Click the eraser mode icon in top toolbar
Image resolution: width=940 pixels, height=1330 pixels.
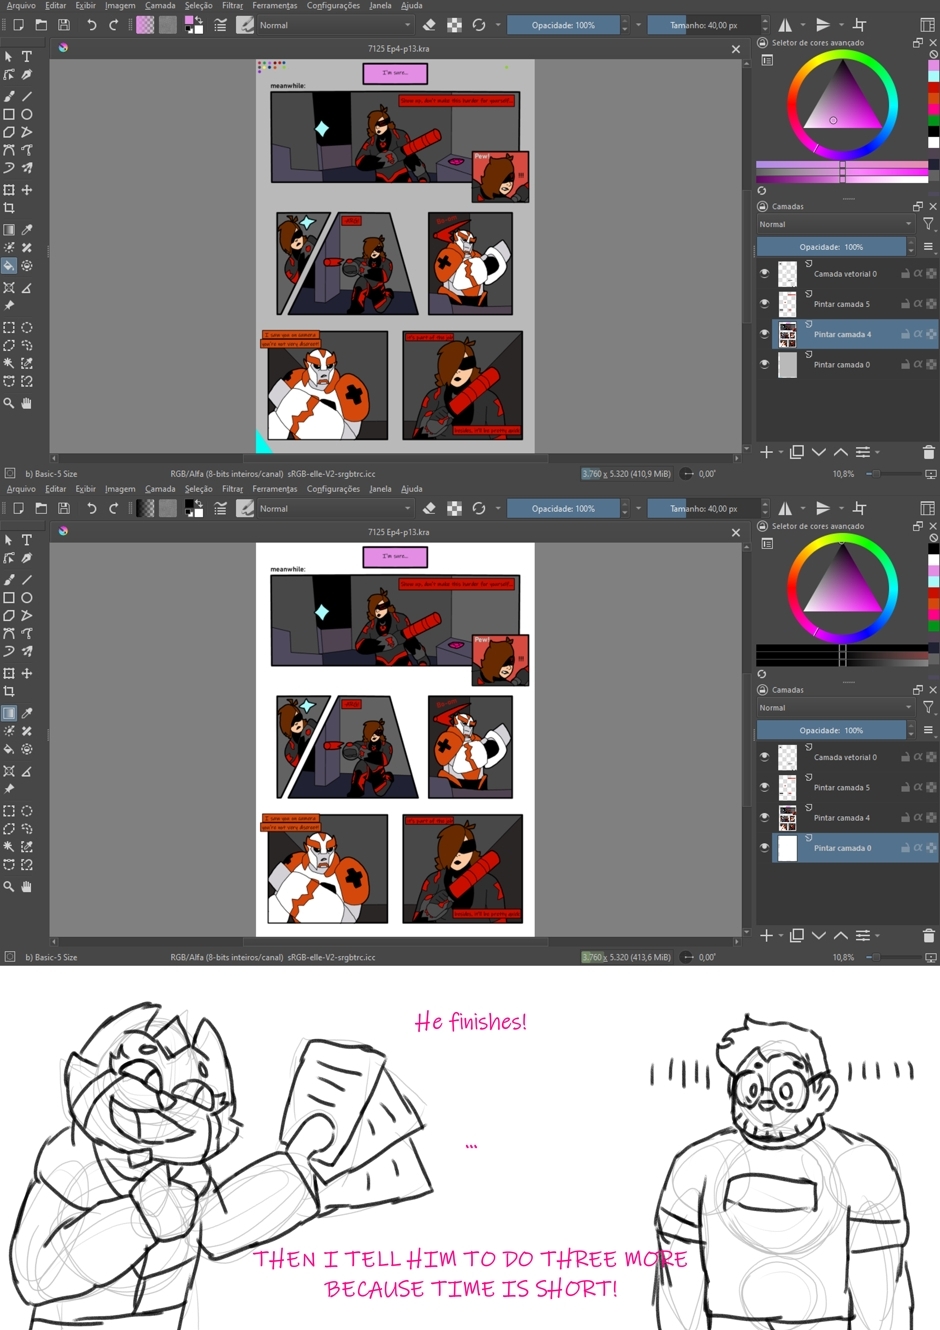pyautogui.click(x=429, y=25)
